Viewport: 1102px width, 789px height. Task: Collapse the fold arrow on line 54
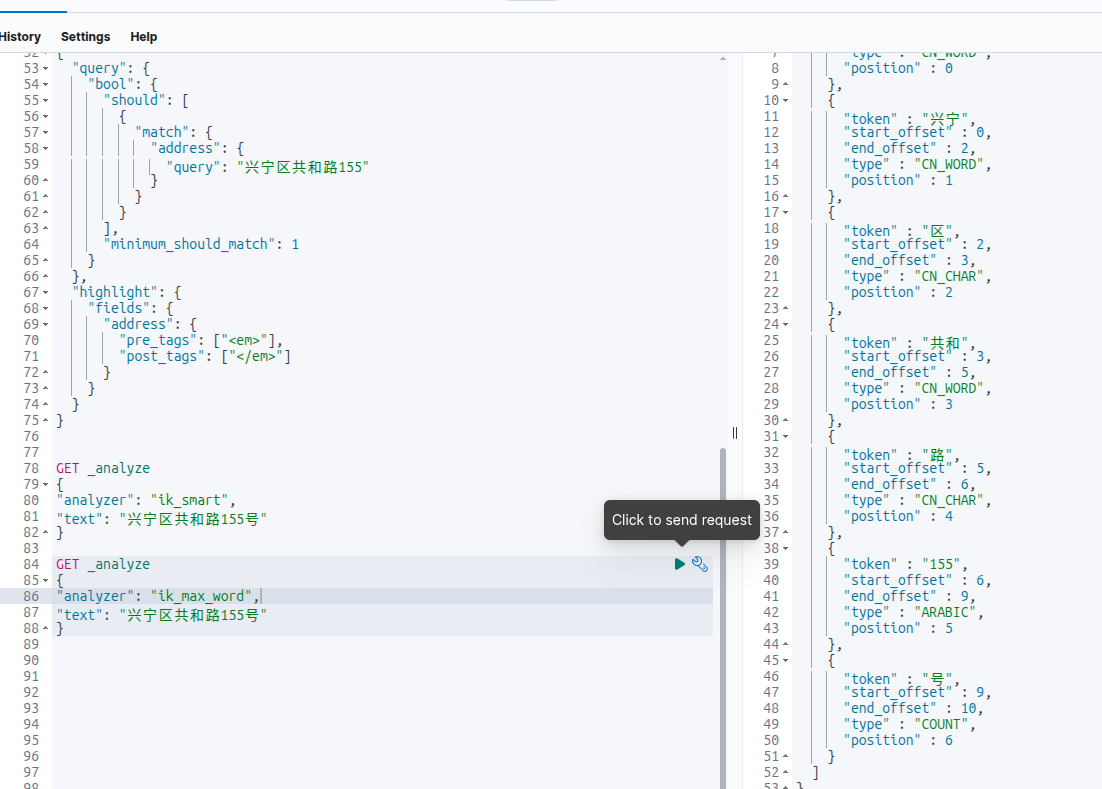click(x=46, y=85)
